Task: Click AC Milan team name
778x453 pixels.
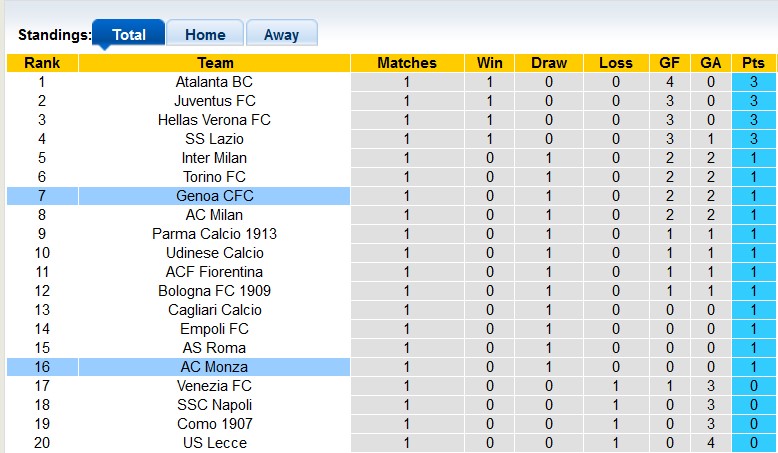Action: (x=214, y=215)
